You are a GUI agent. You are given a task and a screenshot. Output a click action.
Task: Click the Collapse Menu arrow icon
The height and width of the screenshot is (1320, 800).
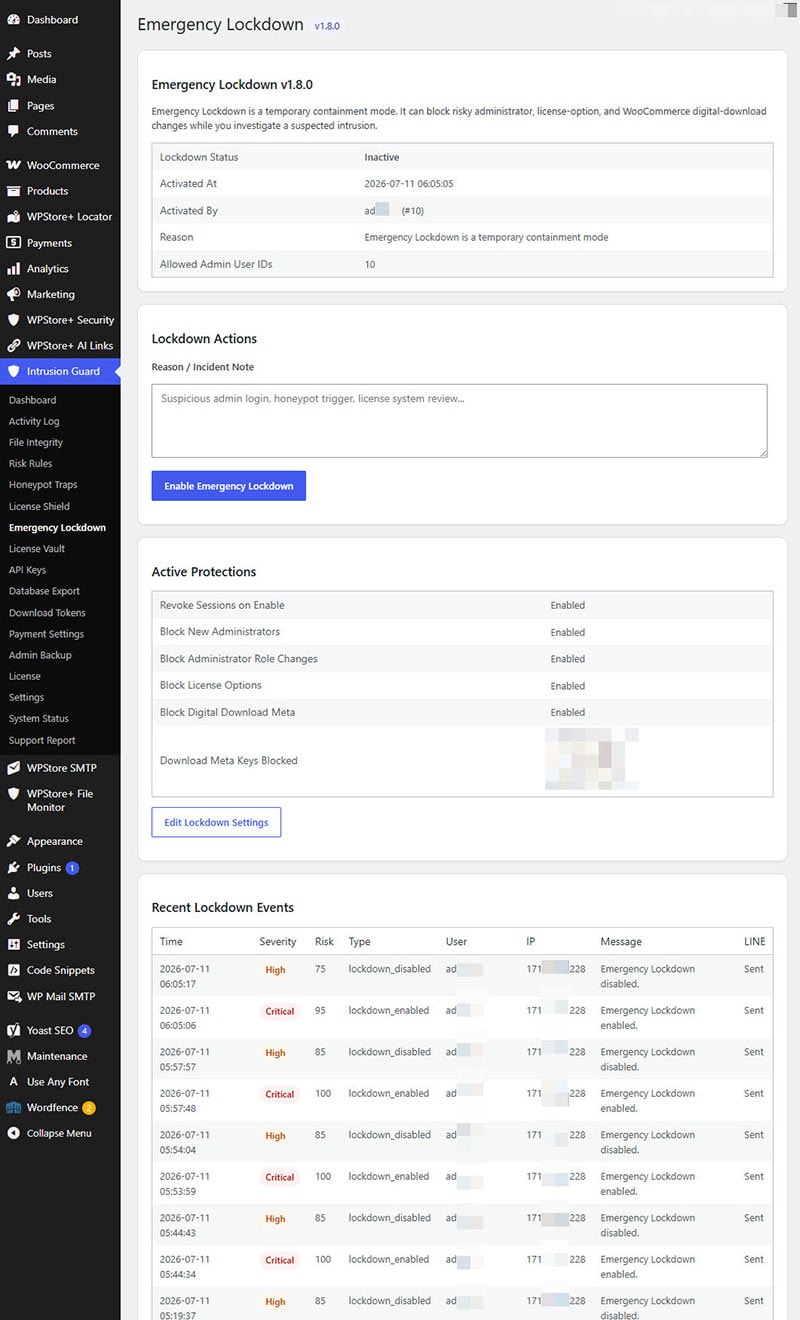13,1134
